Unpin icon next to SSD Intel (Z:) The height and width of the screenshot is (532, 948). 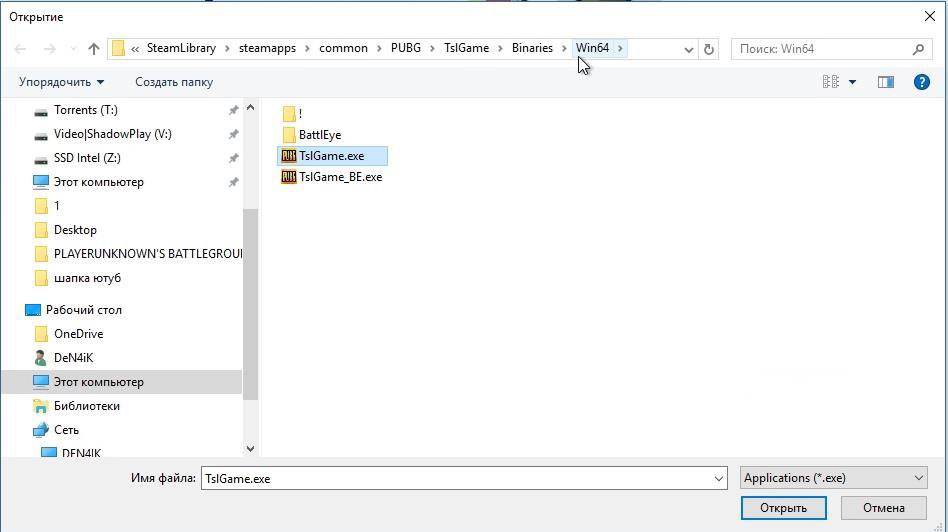pos(233,158)
